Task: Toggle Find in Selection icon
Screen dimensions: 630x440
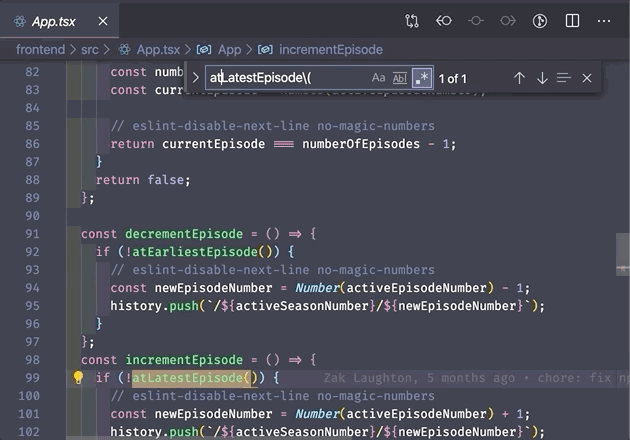Action: click(x=564, y=78)
